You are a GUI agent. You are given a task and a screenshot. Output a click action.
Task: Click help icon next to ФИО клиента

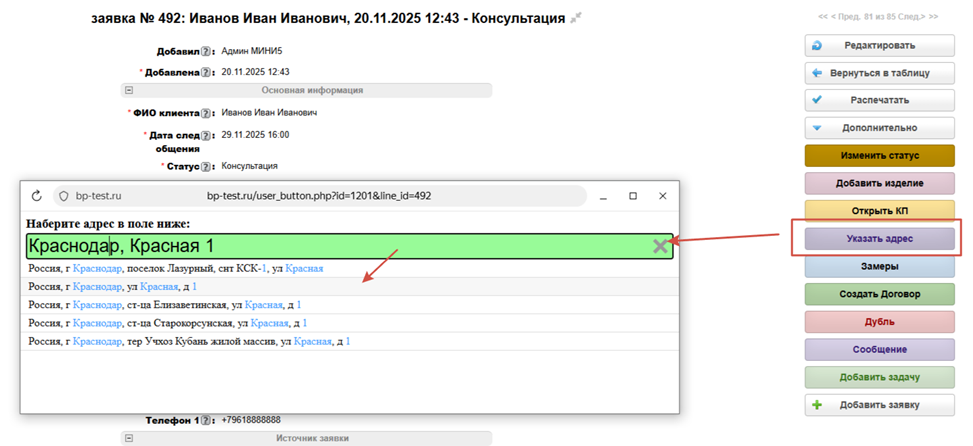point(206,113)
